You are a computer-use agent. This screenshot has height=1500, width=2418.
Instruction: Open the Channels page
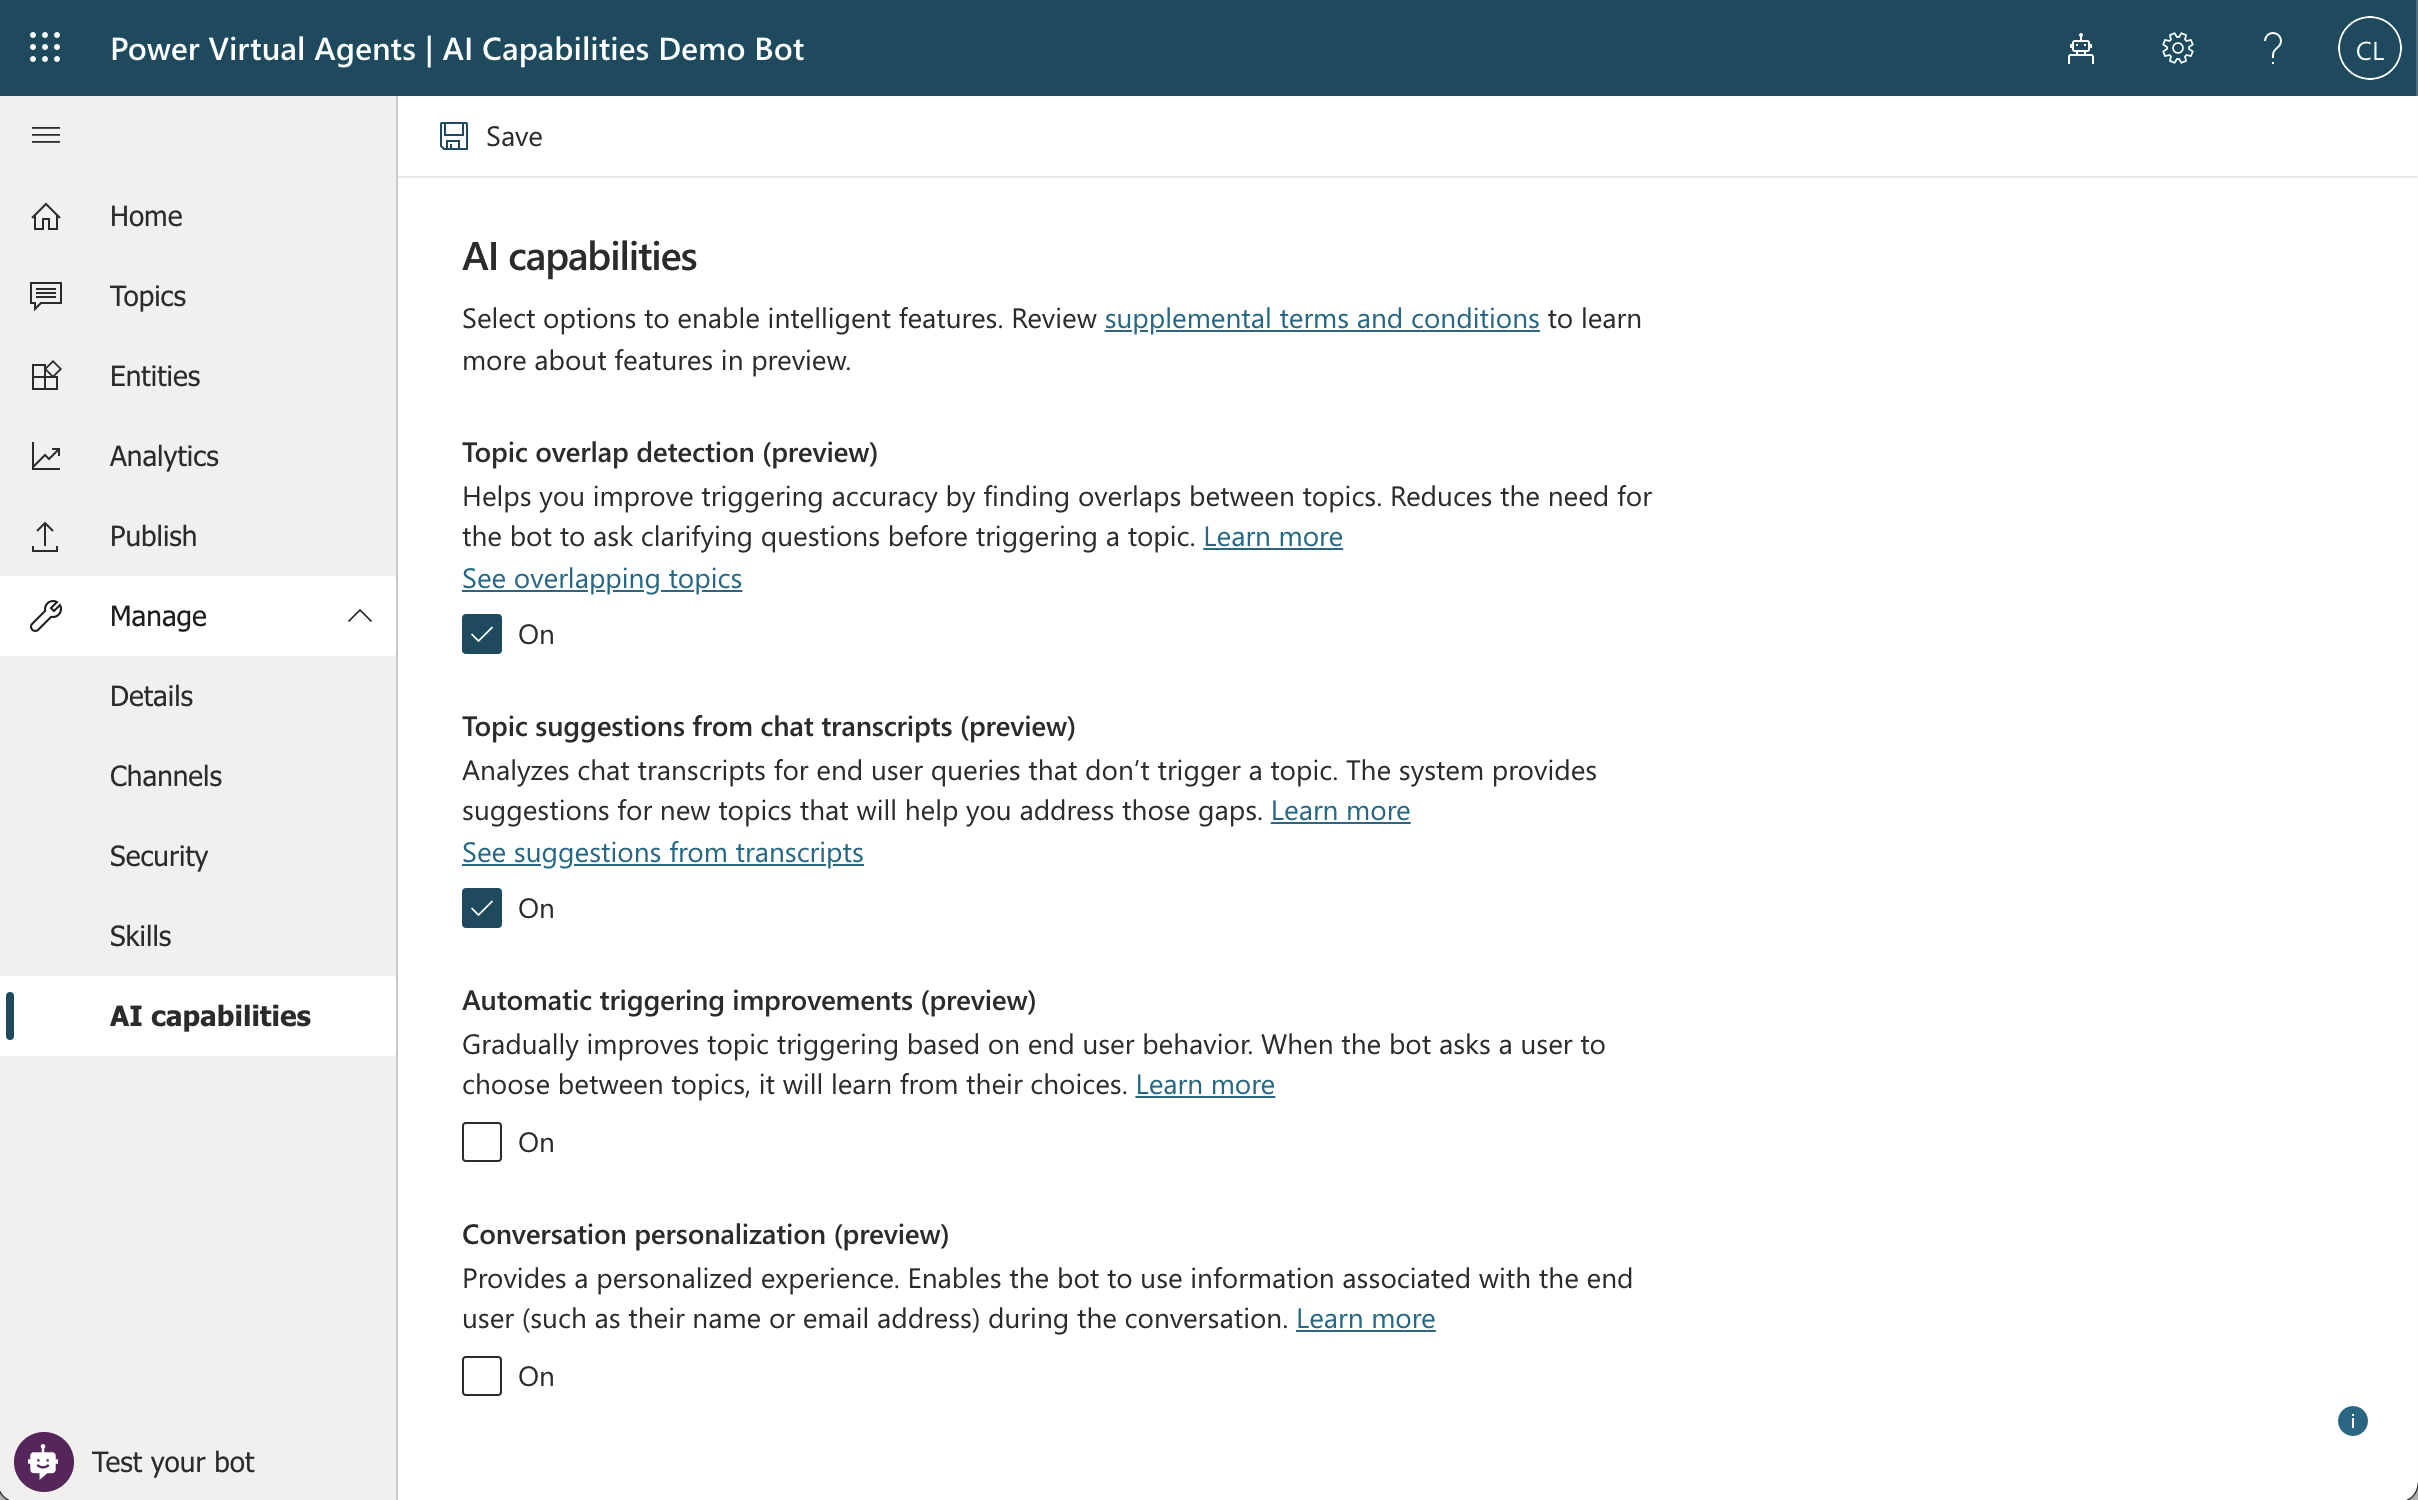[165, 775]
